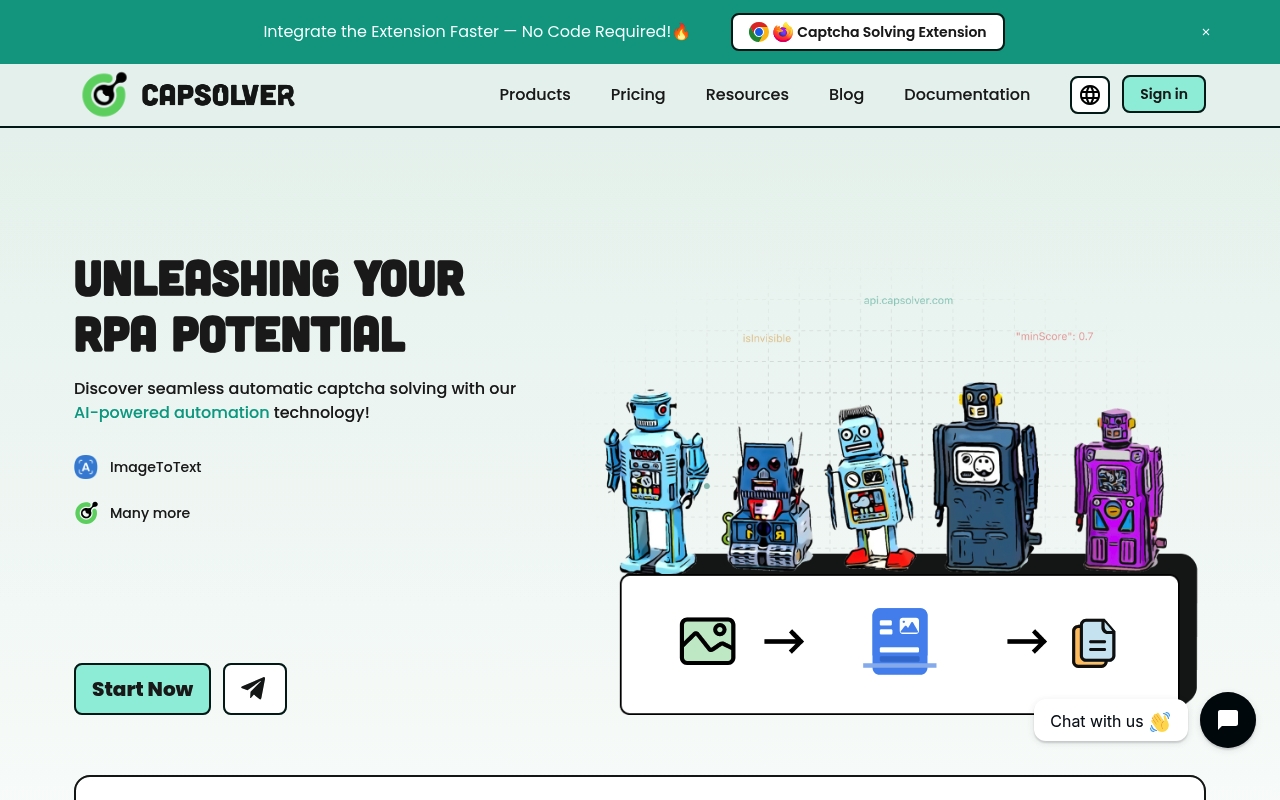Click the isInvisible label
1280x800 pixels.
[767, 338]
